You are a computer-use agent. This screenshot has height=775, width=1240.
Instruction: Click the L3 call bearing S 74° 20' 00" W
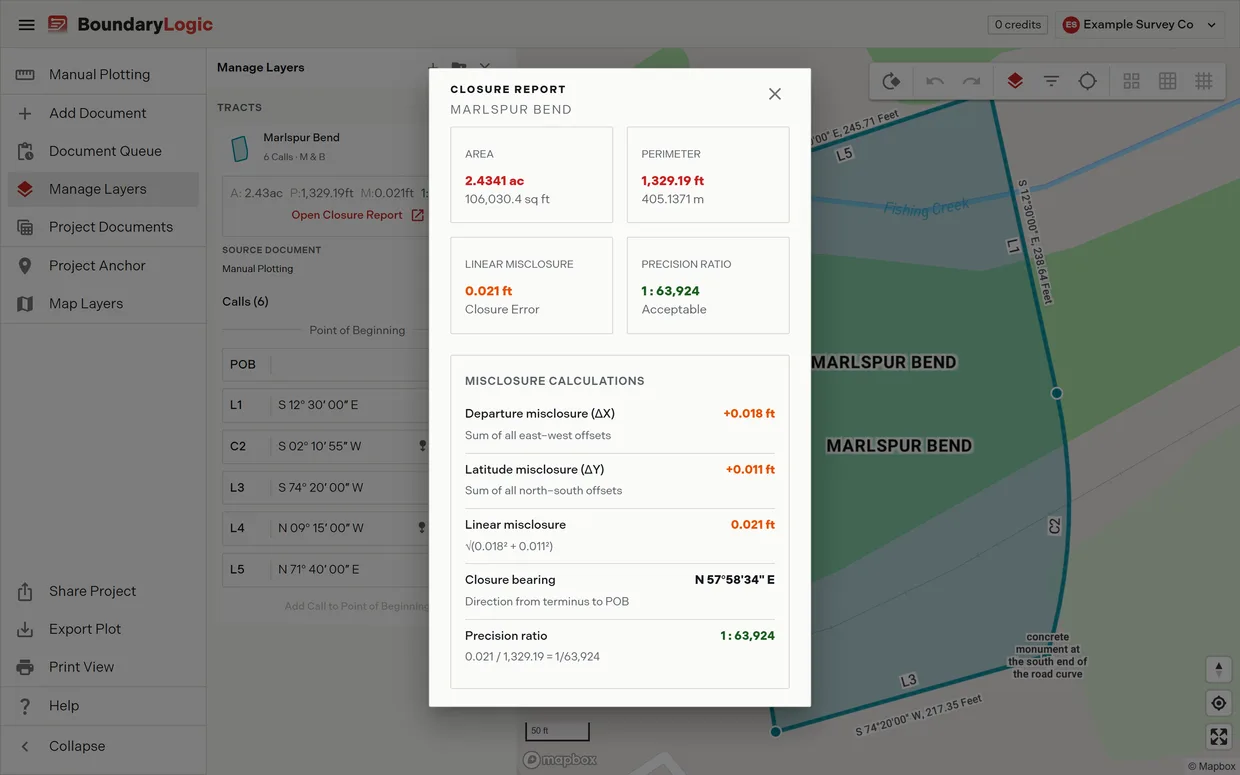(x=321, y=487)
